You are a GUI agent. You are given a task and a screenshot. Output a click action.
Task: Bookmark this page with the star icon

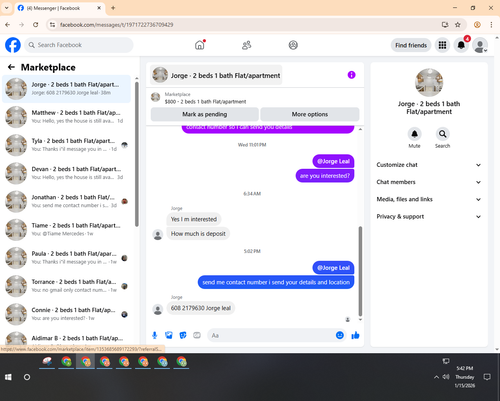point(458,25)
